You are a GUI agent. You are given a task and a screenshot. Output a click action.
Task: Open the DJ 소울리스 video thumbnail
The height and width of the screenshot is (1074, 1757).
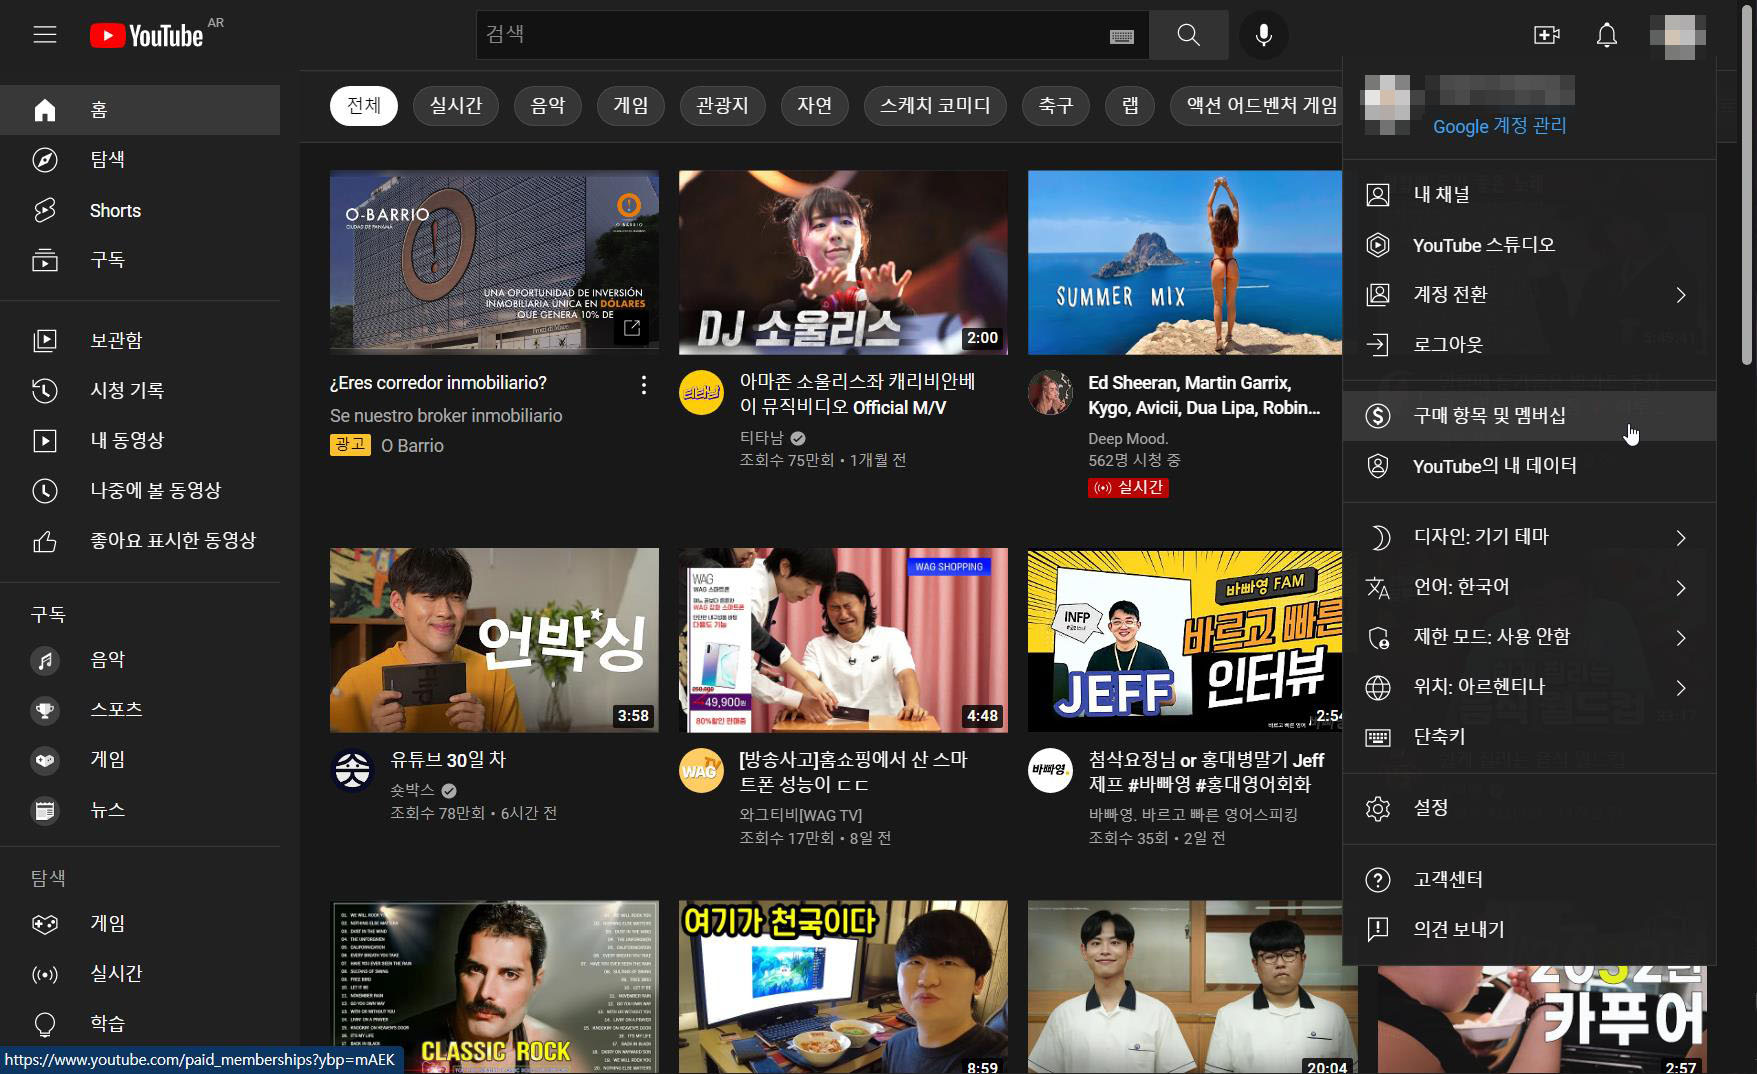(843, 263)
